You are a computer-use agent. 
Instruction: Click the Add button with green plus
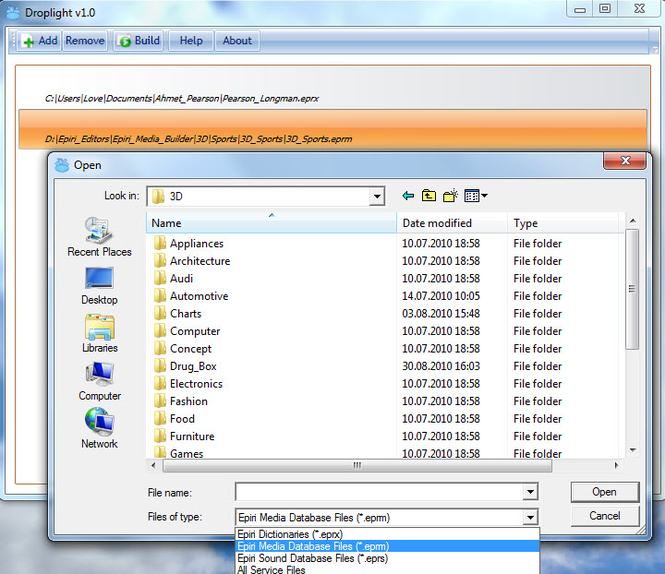39,41
